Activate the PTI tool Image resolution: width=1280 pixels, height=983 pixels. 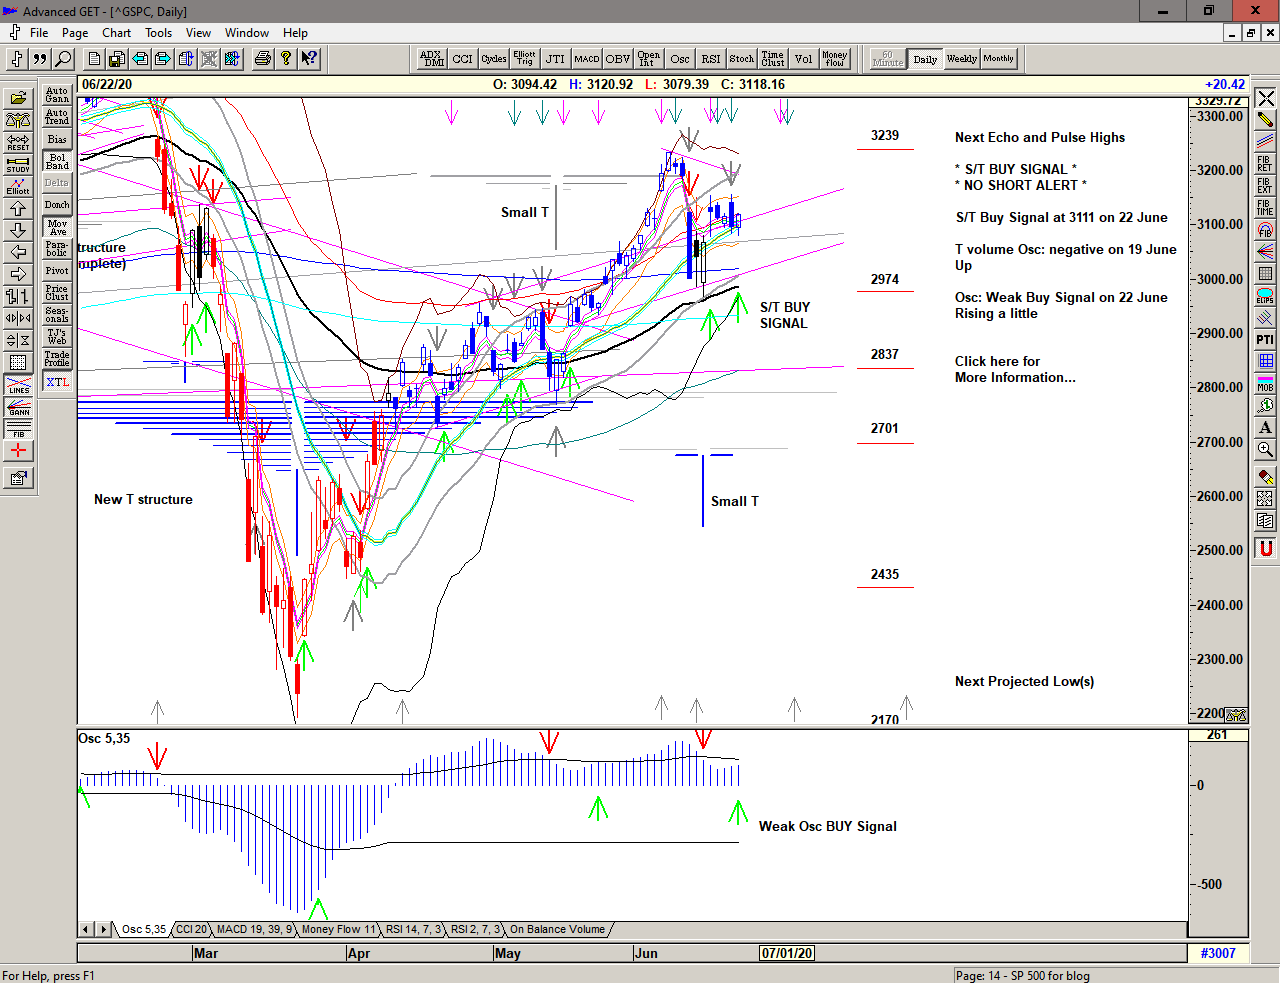pyautogui.click(x=1265, y=340)
